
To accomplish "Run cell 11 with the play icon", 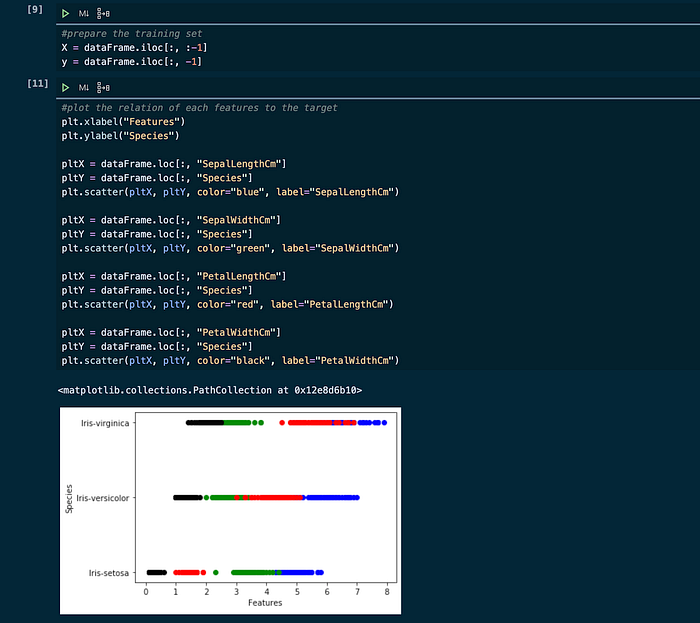I will pyautogui.click(x=66, y=87).
